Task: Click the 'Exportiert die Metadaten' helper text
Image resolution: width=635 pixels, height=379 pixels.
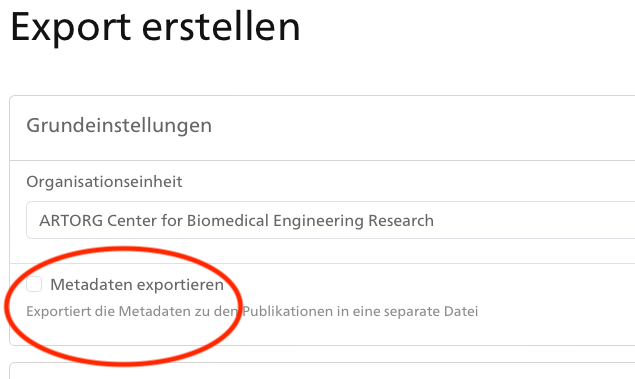Action: (252, 311)
